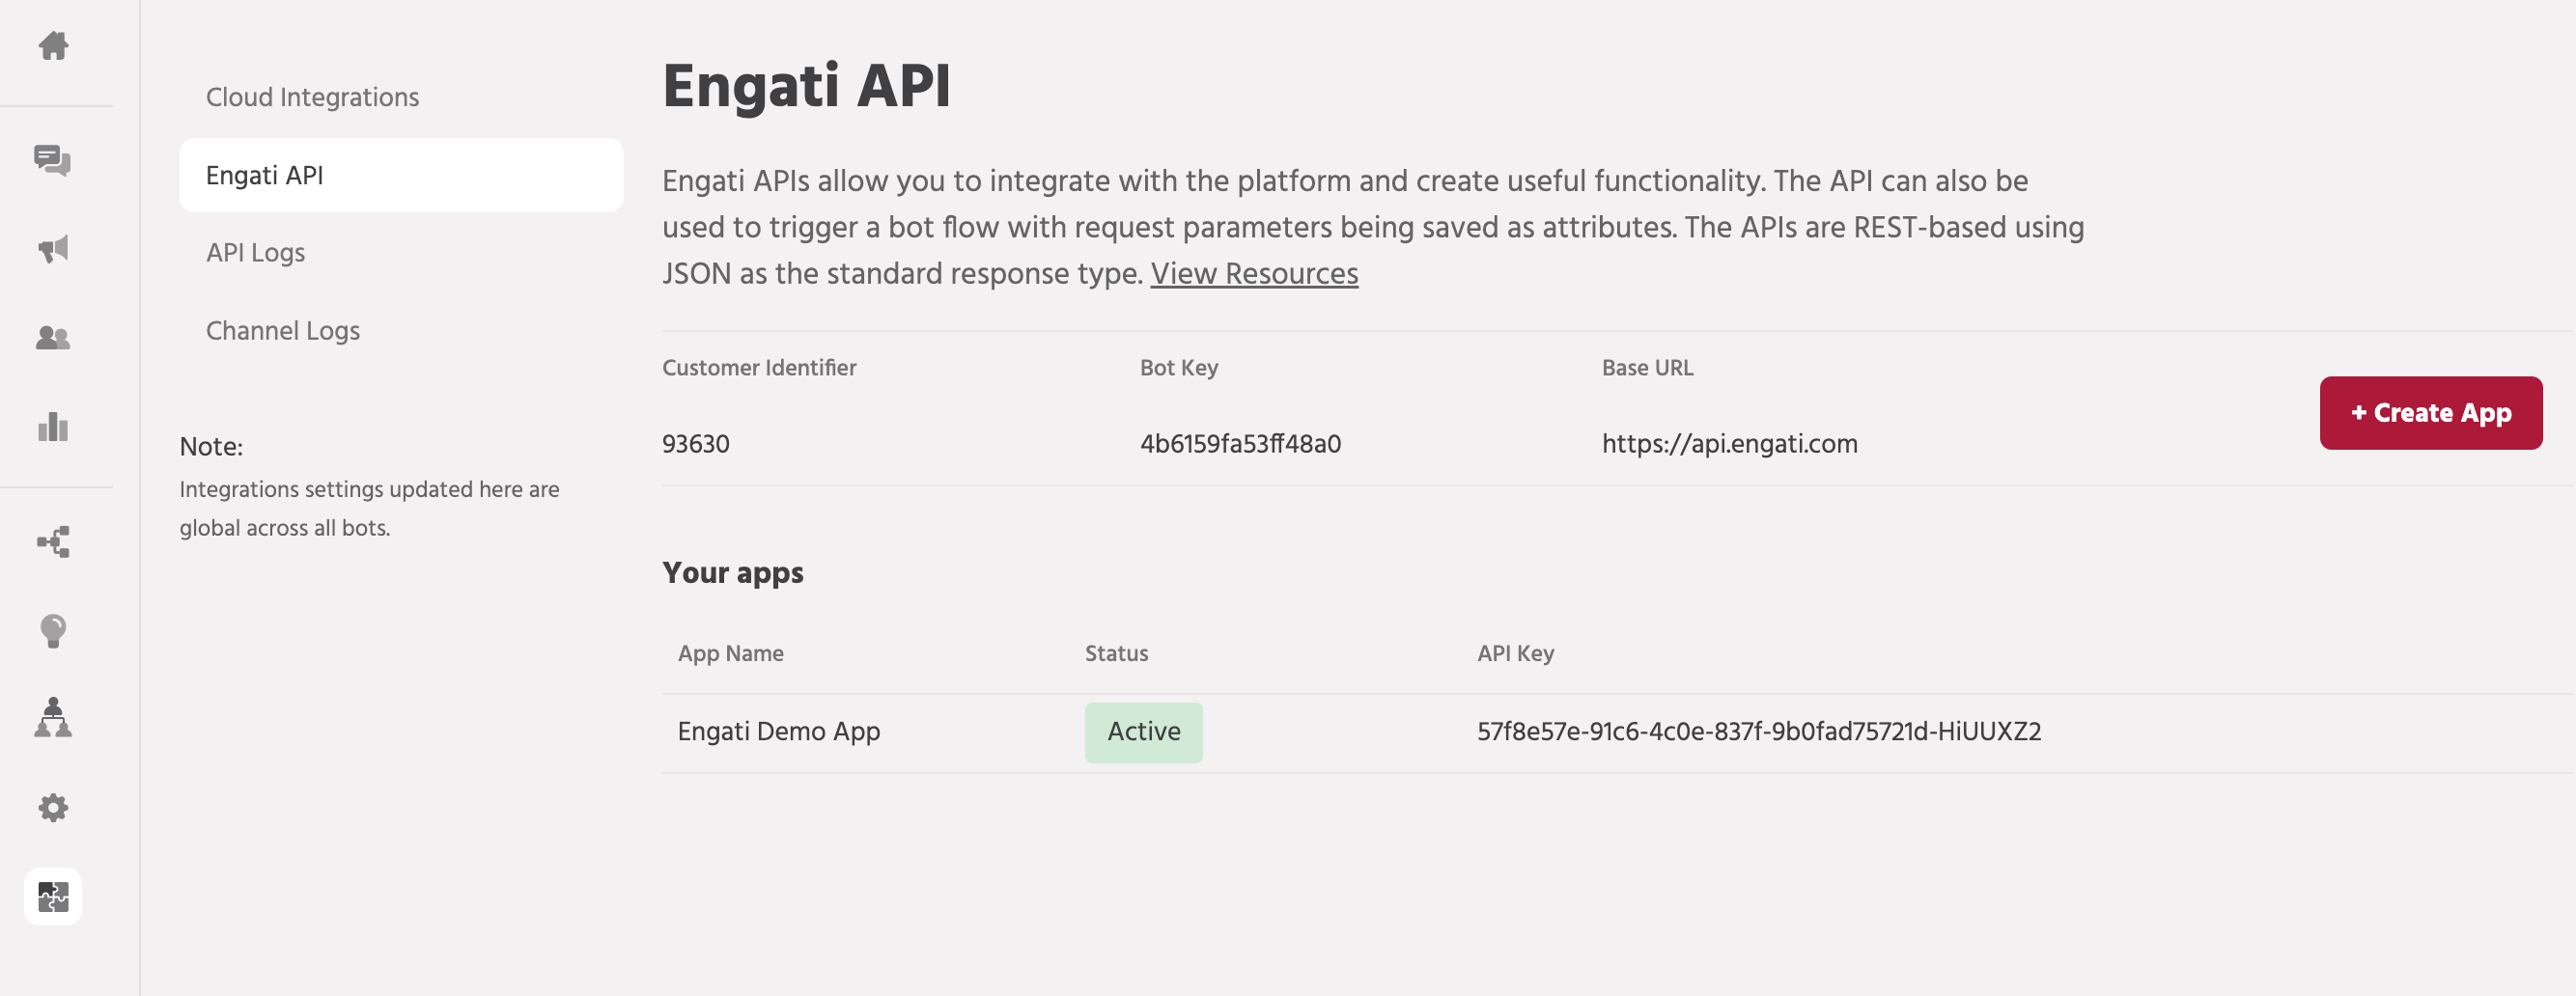
Task: Toggle the Active status of Engati Demo App
Action: click(x=1143, y=731)
